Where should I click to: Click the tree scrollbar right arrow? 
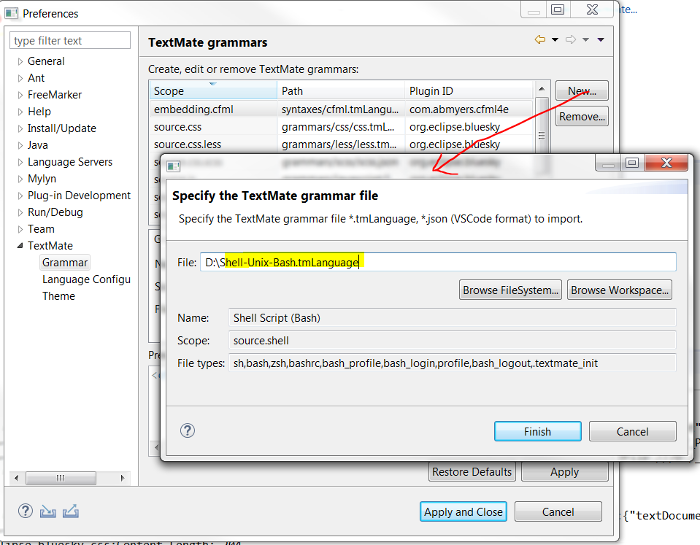click(122, 478)
